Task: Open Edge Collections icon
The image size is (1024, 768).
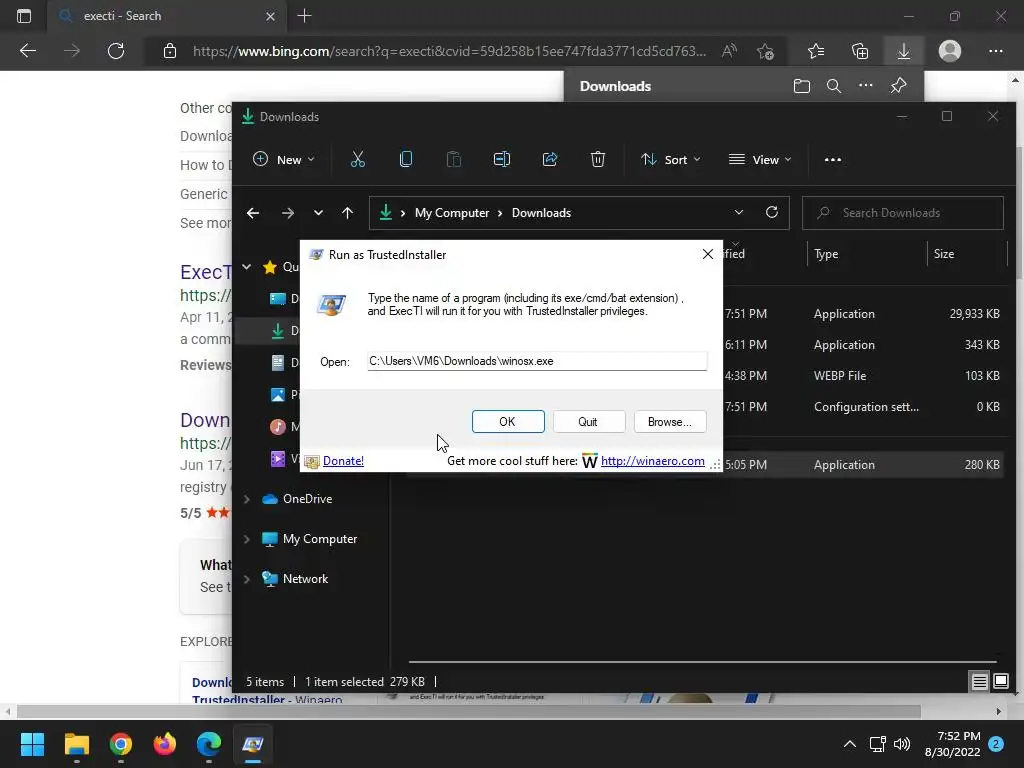Action: 860,51
